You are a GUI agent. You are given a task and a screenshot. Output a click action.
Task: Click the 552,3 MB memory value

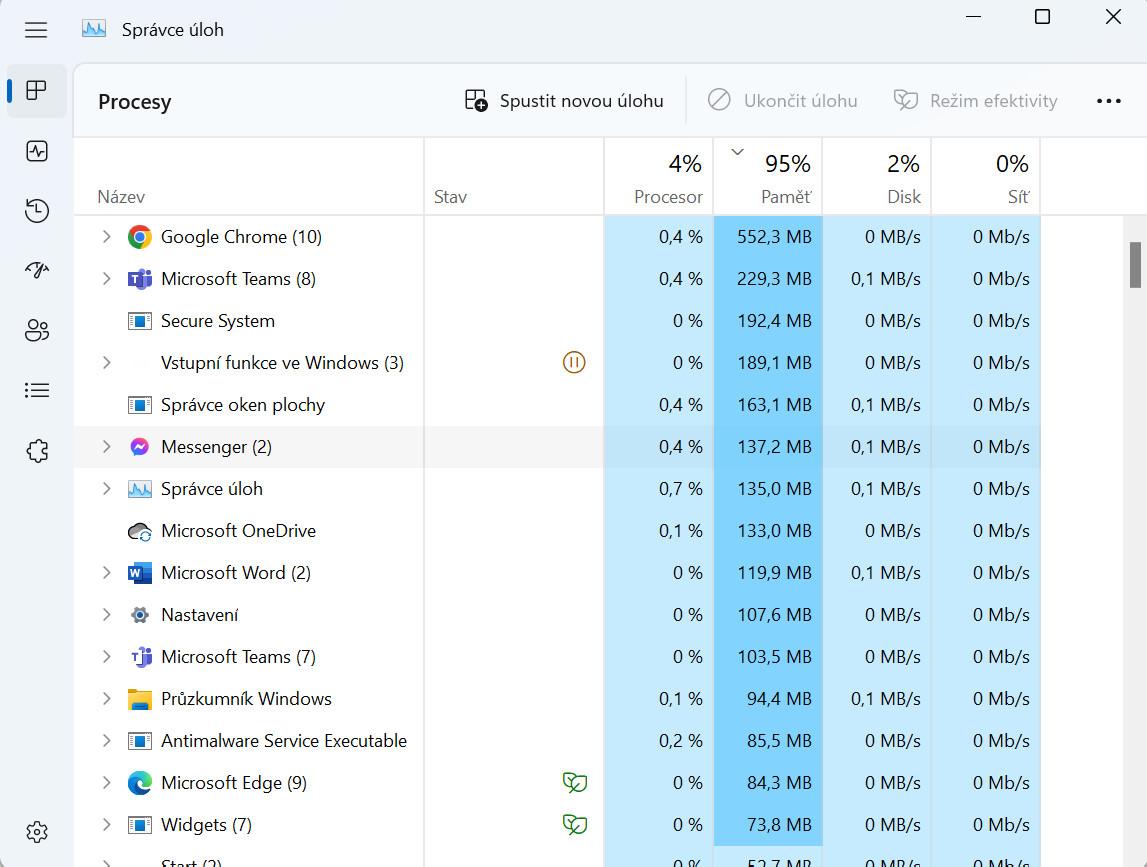[774, 237]
